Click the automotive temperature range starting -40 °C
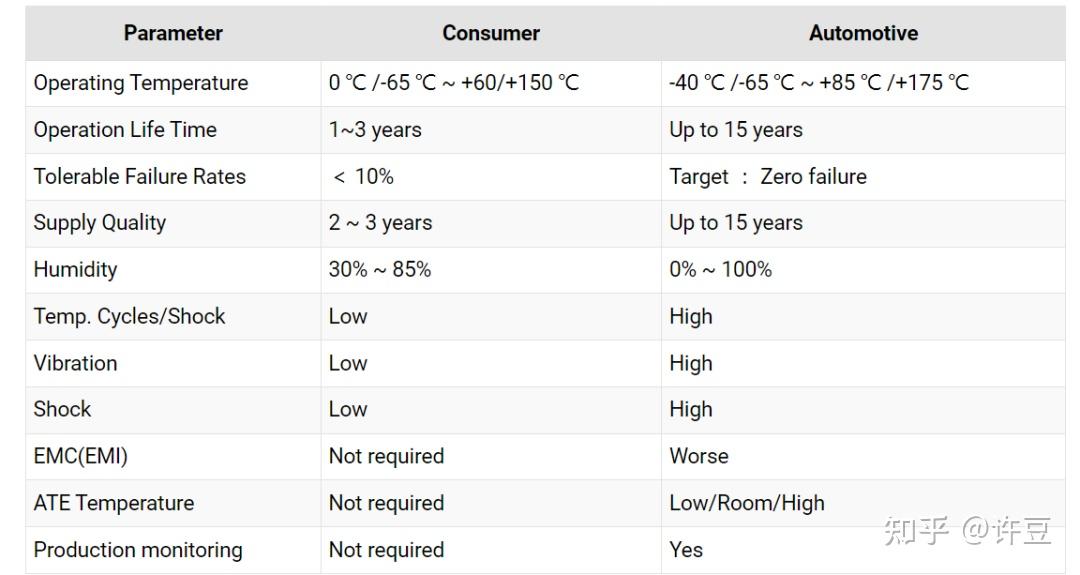Image resolution: width=1080 pixels, height=575 pixels. [x=819, y=83]
